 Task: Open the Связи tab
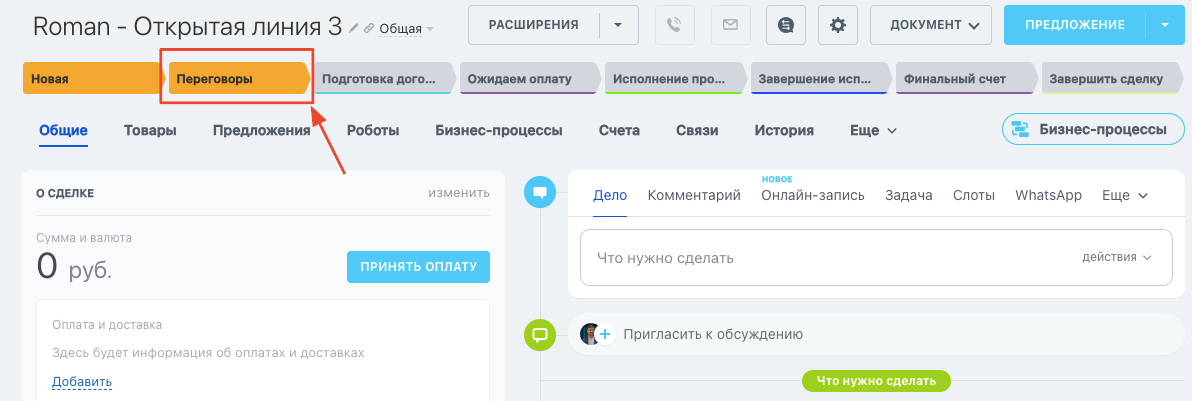697,130
